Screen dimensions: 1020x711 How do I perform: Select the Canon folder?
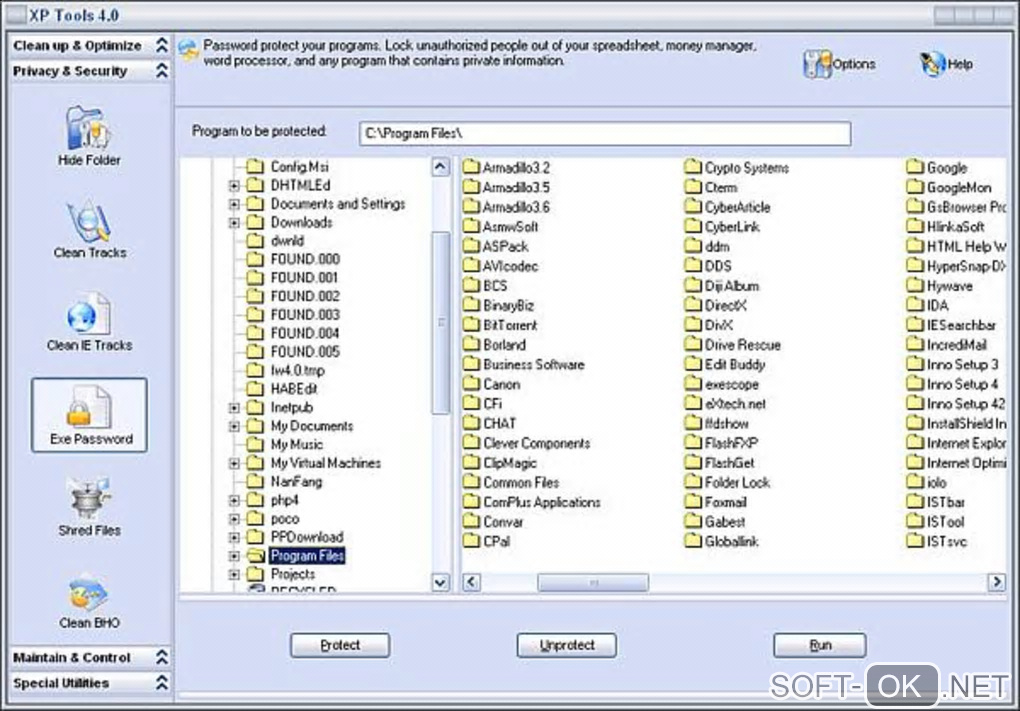click(492, 384)
